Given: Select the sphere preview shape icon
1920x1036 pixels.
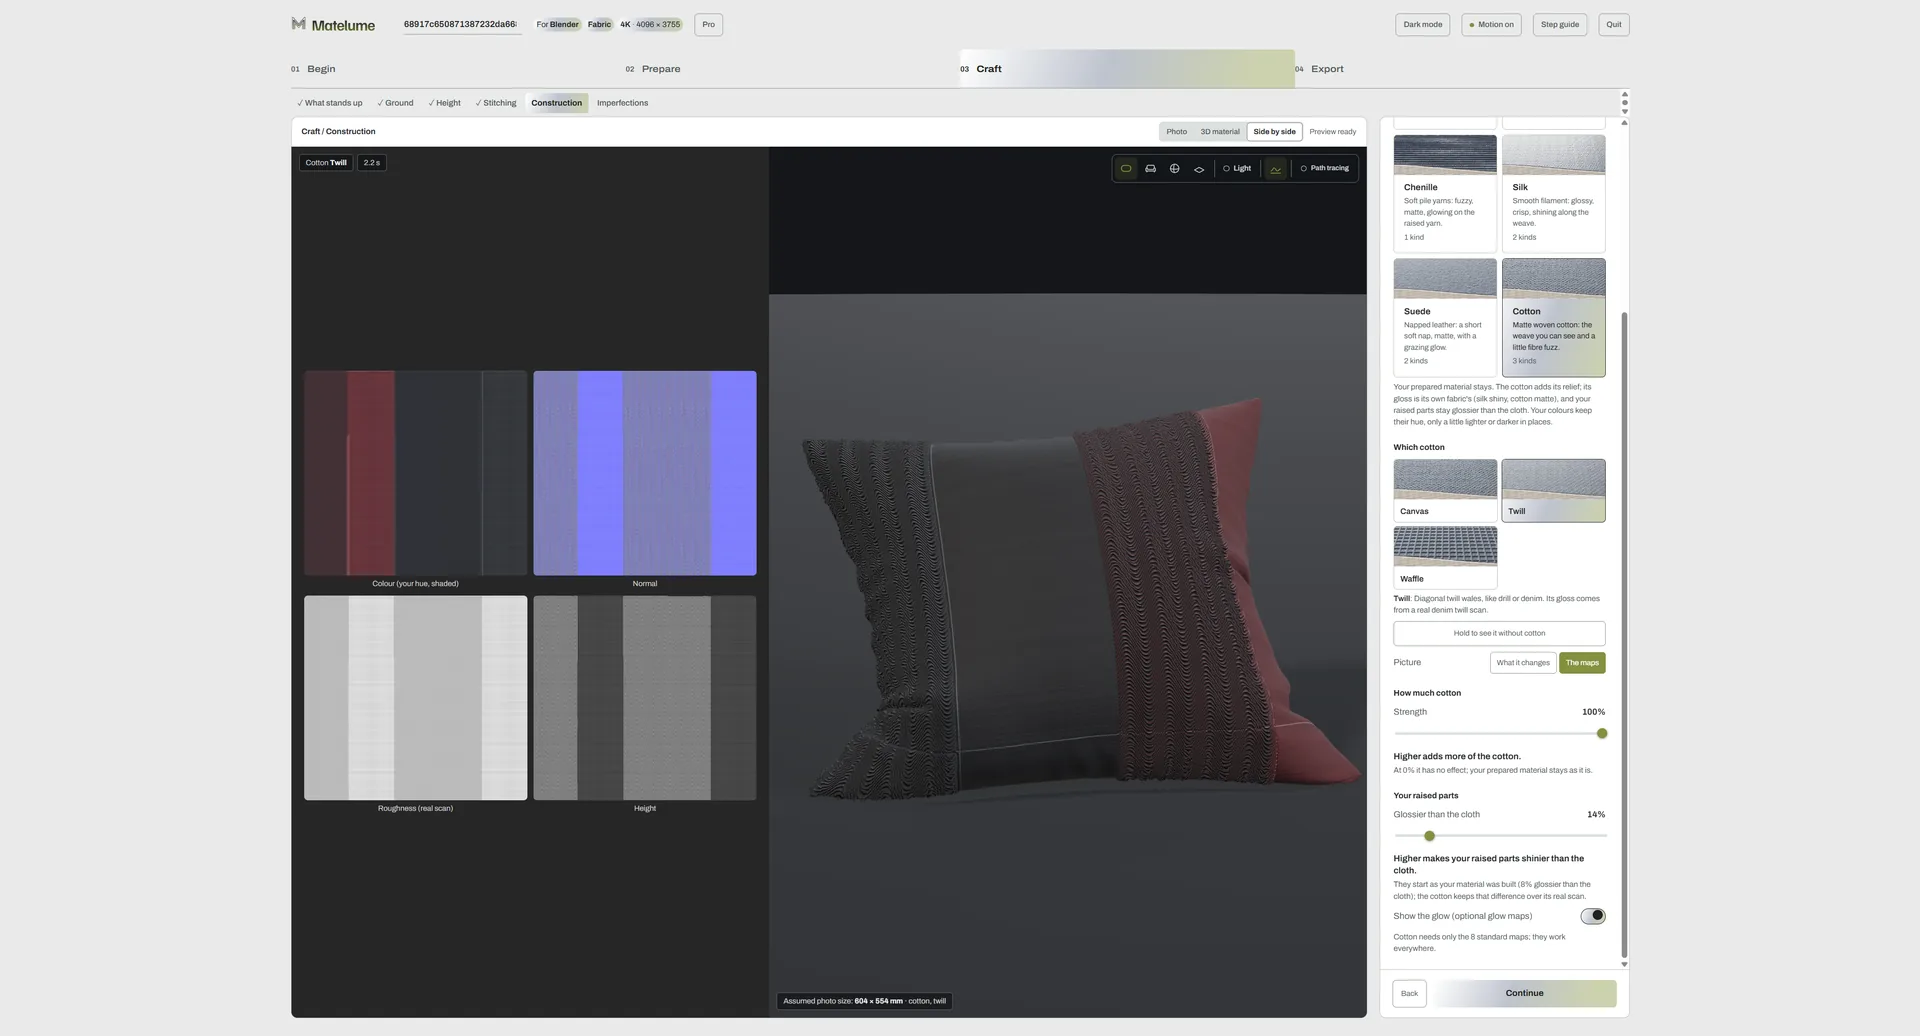Looking at the screenshot, I should [1175, 169].
